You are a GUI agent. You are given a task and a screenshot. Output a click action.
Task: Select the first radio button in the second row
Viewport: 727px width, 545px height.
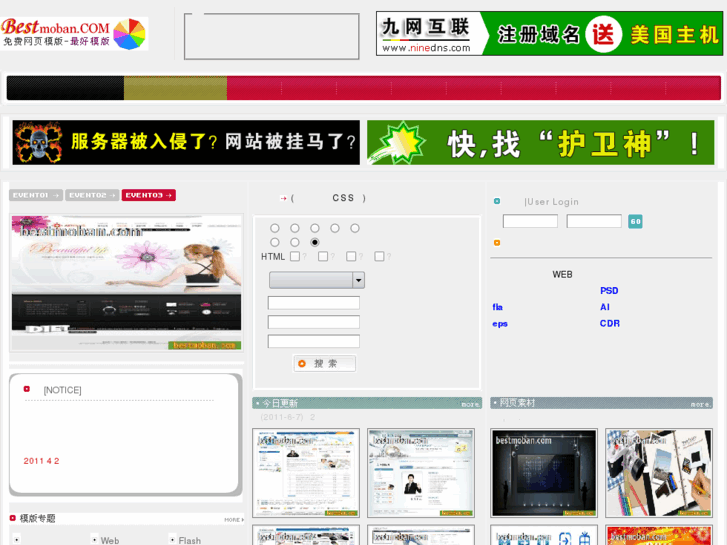[275, 242]
